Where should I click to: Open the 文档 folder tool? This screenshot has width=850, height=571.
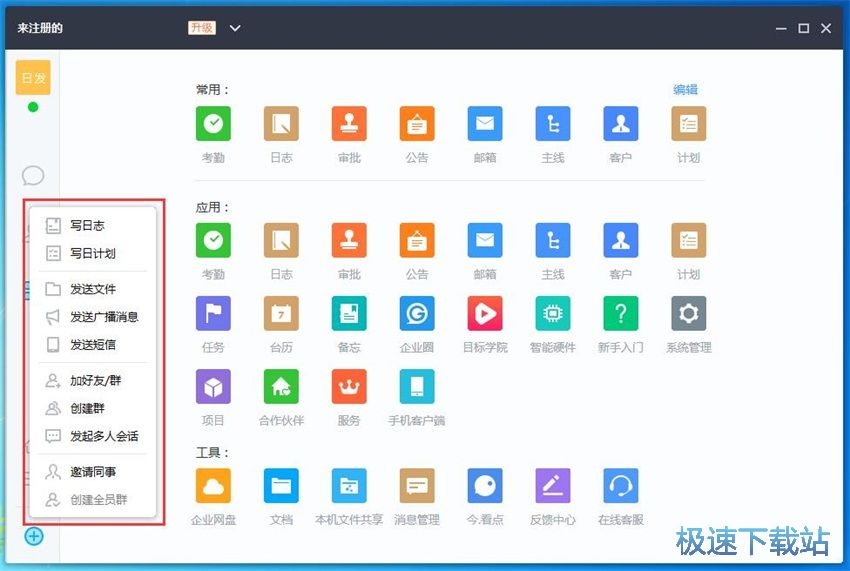(281, 486)
